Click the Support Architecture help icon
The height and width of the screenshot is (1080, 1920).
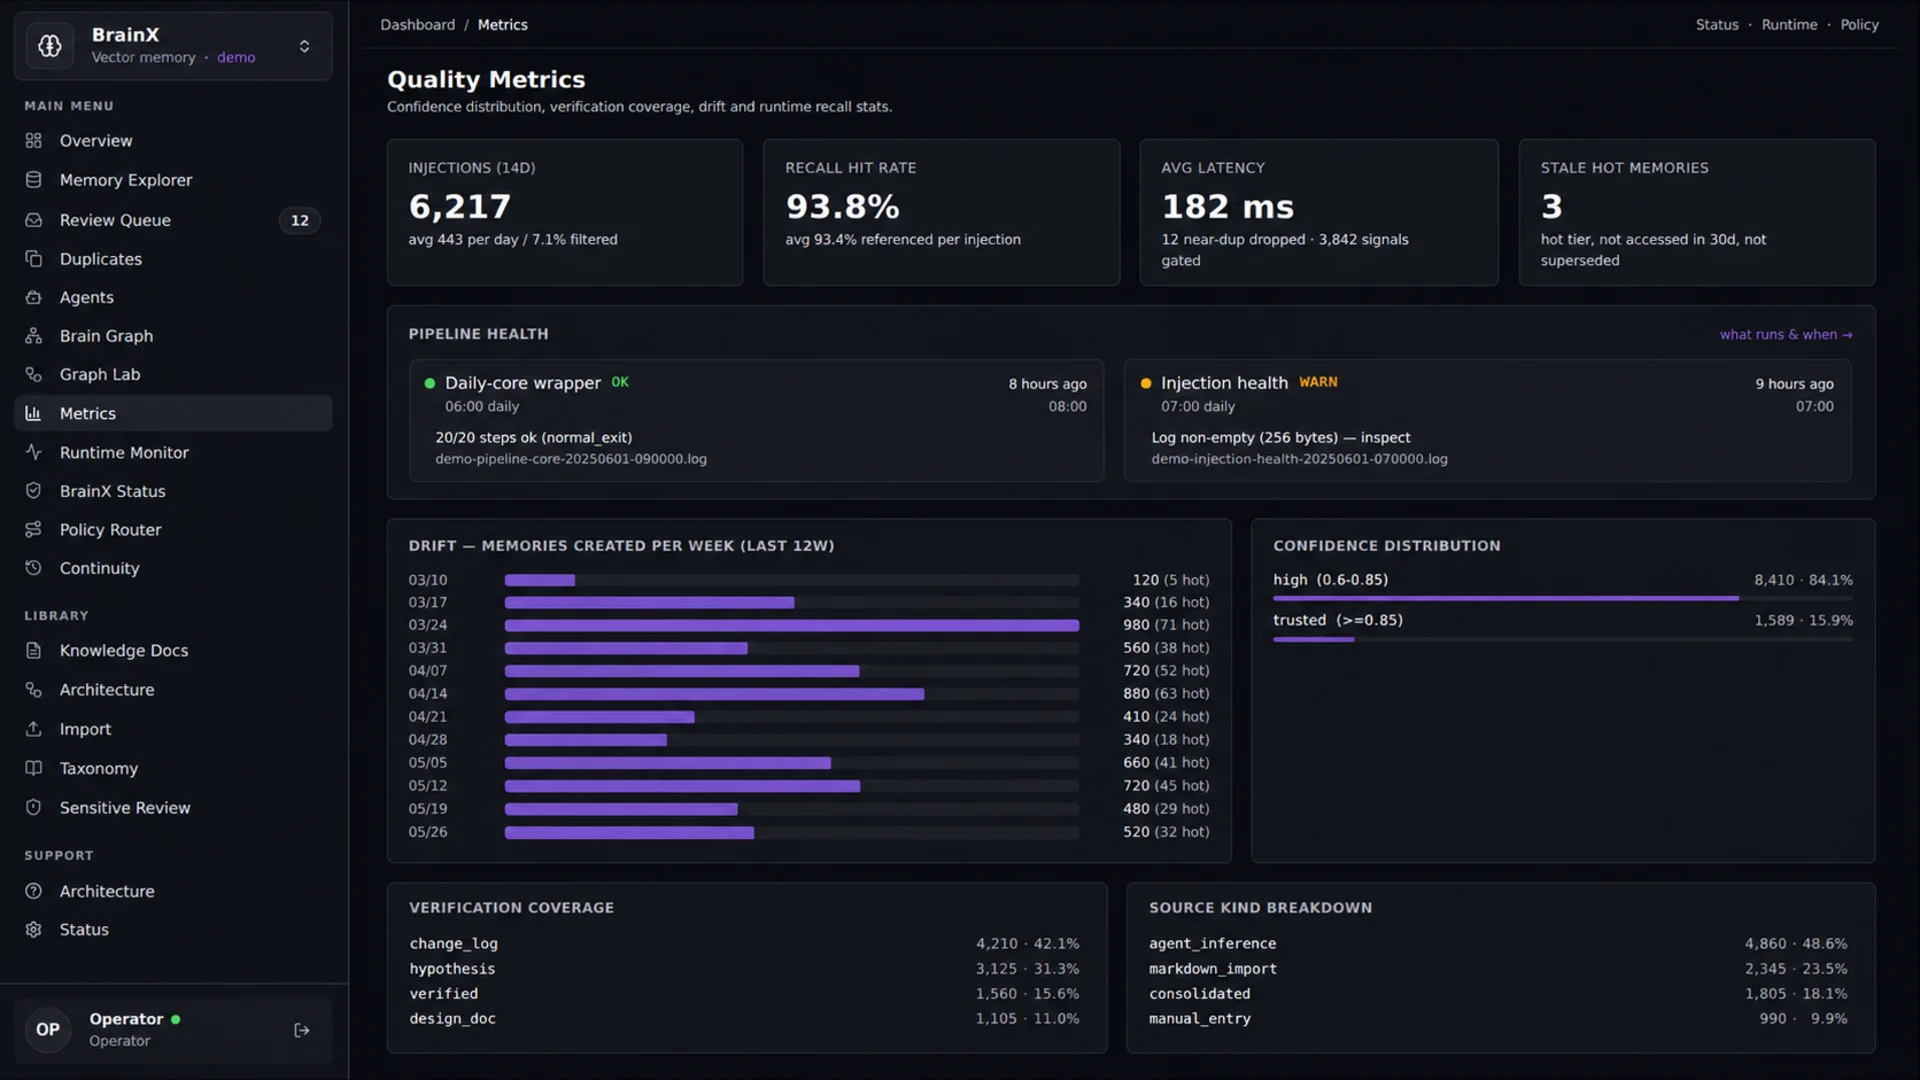34,891
